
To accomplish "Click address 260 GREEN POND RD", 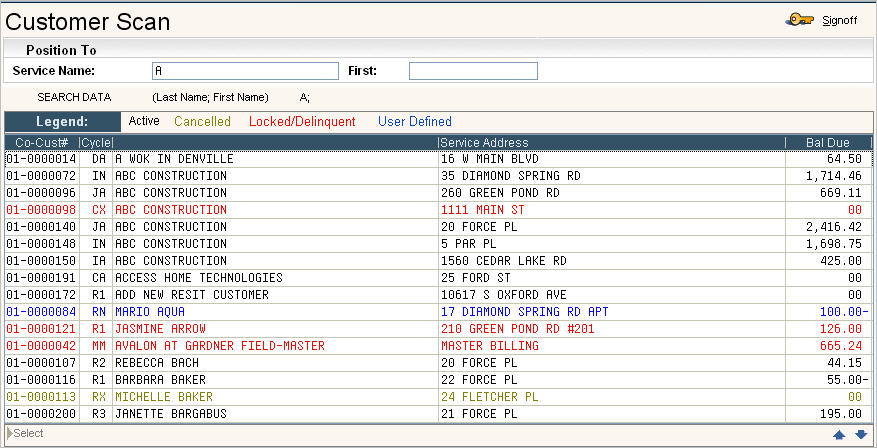I will [x=500, y=193].
